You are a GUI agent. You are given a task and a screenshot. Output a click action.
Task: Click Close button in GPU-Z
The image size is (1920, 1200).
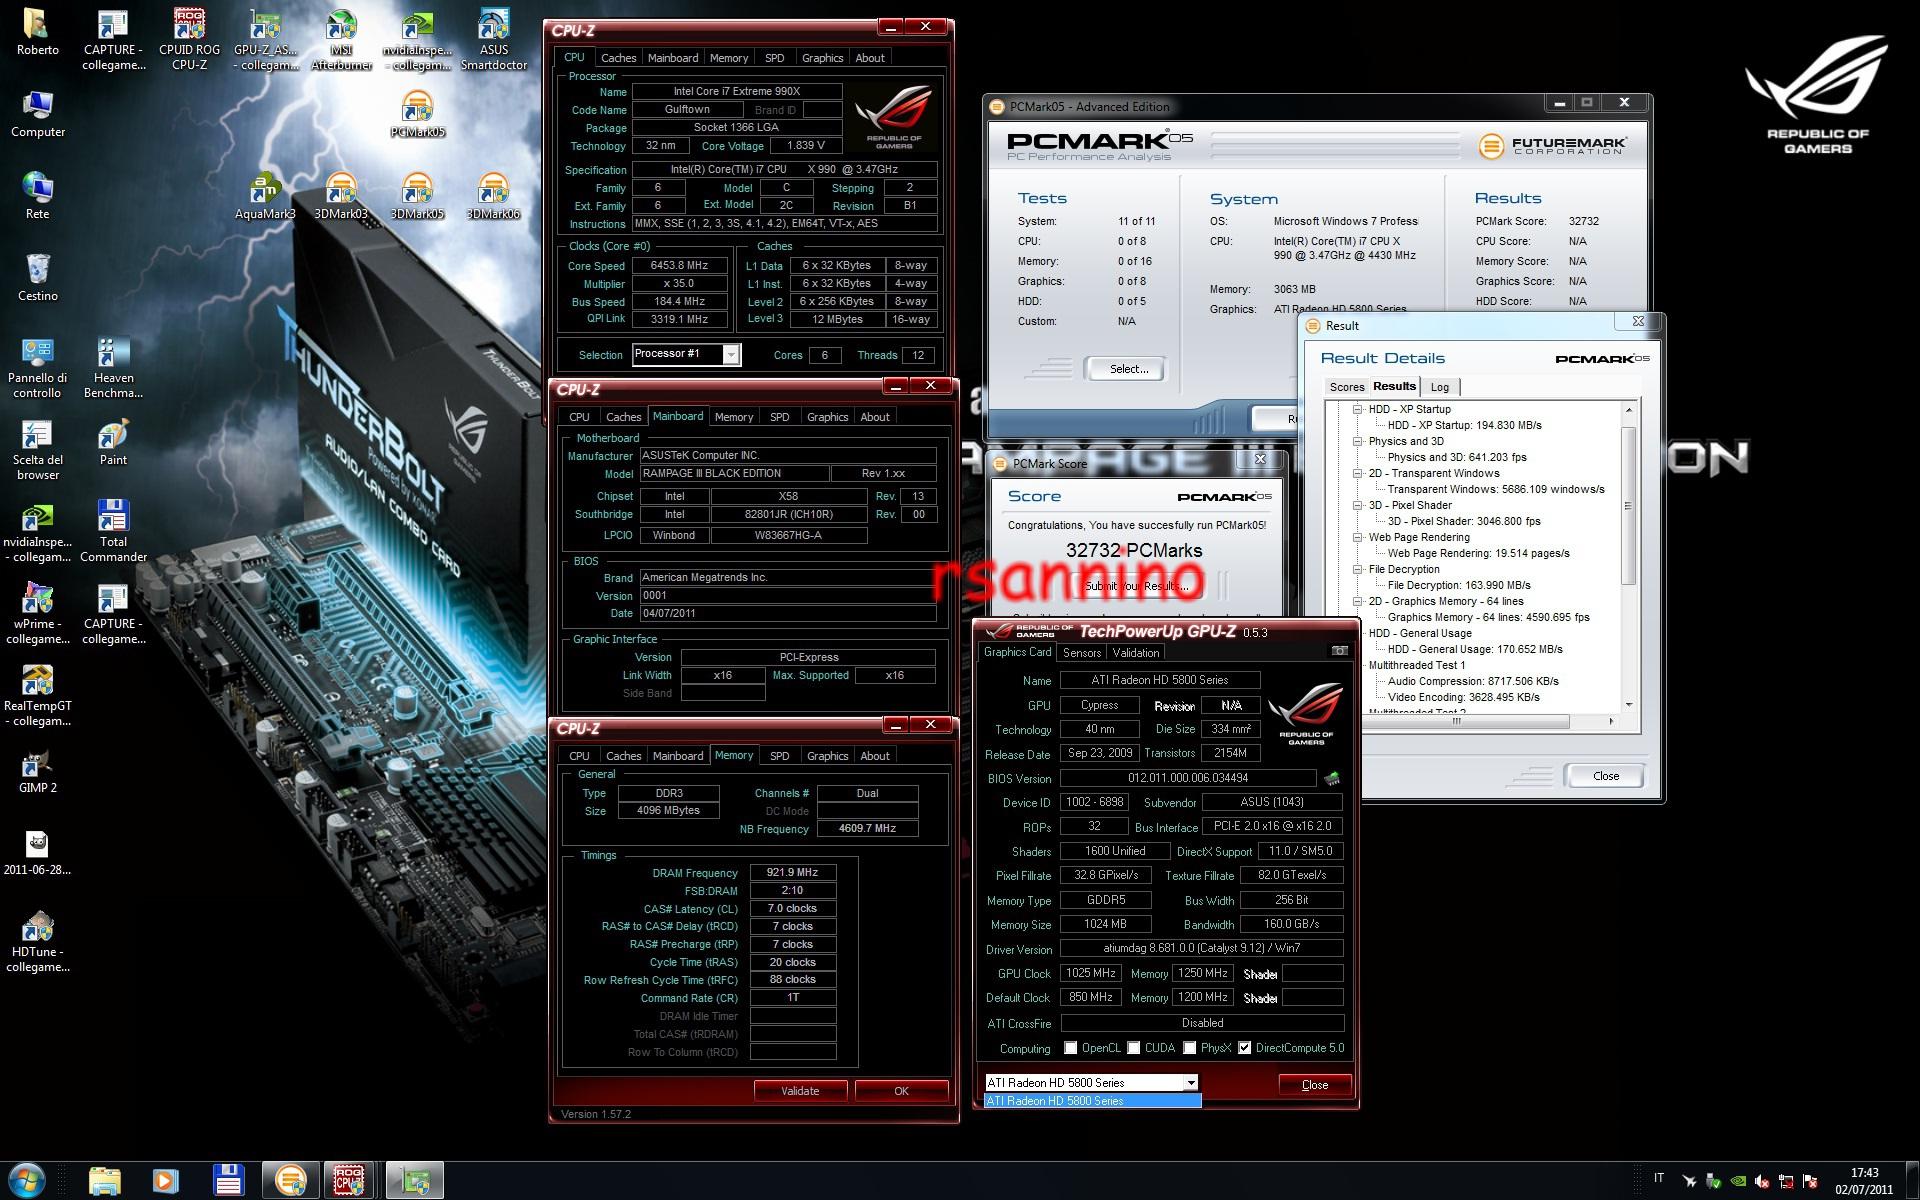pos(1315,1084)
